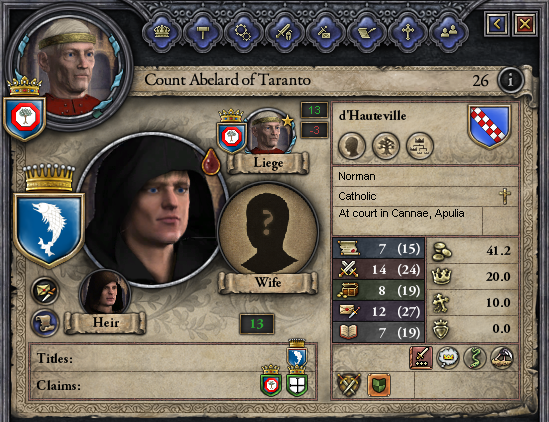Open the diplomacy letter and quill button
This screenshot has width=549, height=422.
pos(45,291)
